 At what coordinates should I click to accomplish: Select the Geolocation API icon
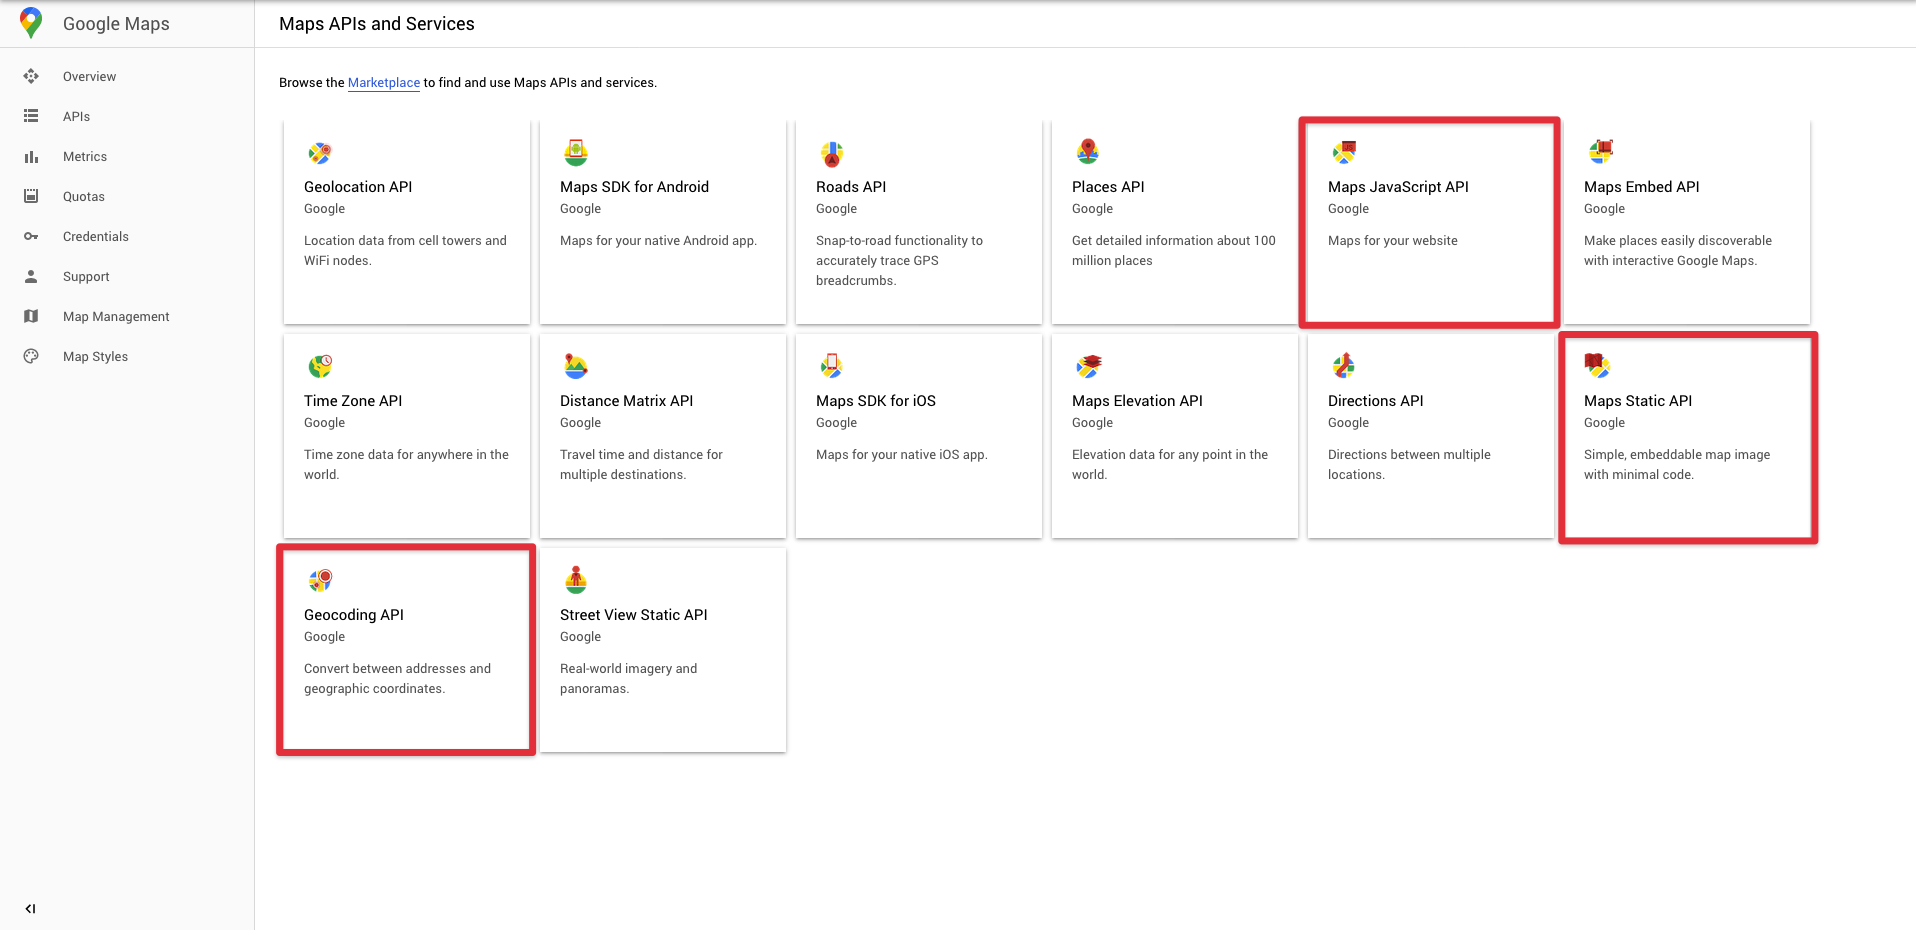pyautogui.click(x=320, y=153)
